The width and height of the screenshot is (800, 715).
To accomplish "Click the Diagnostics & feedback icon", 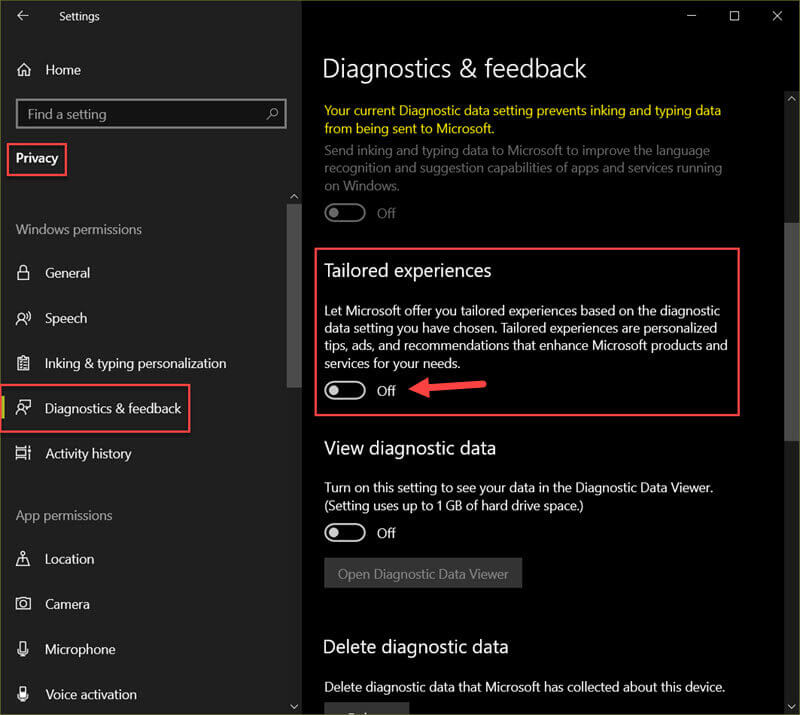I will (23, 408).
